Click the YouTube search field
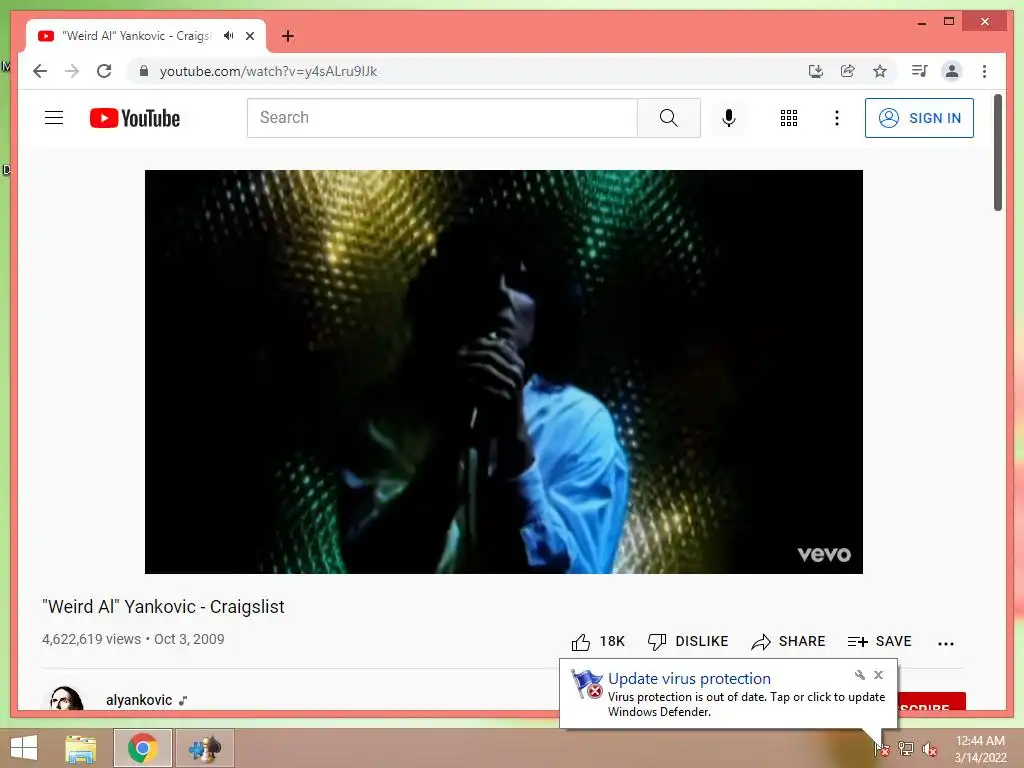 442,118
